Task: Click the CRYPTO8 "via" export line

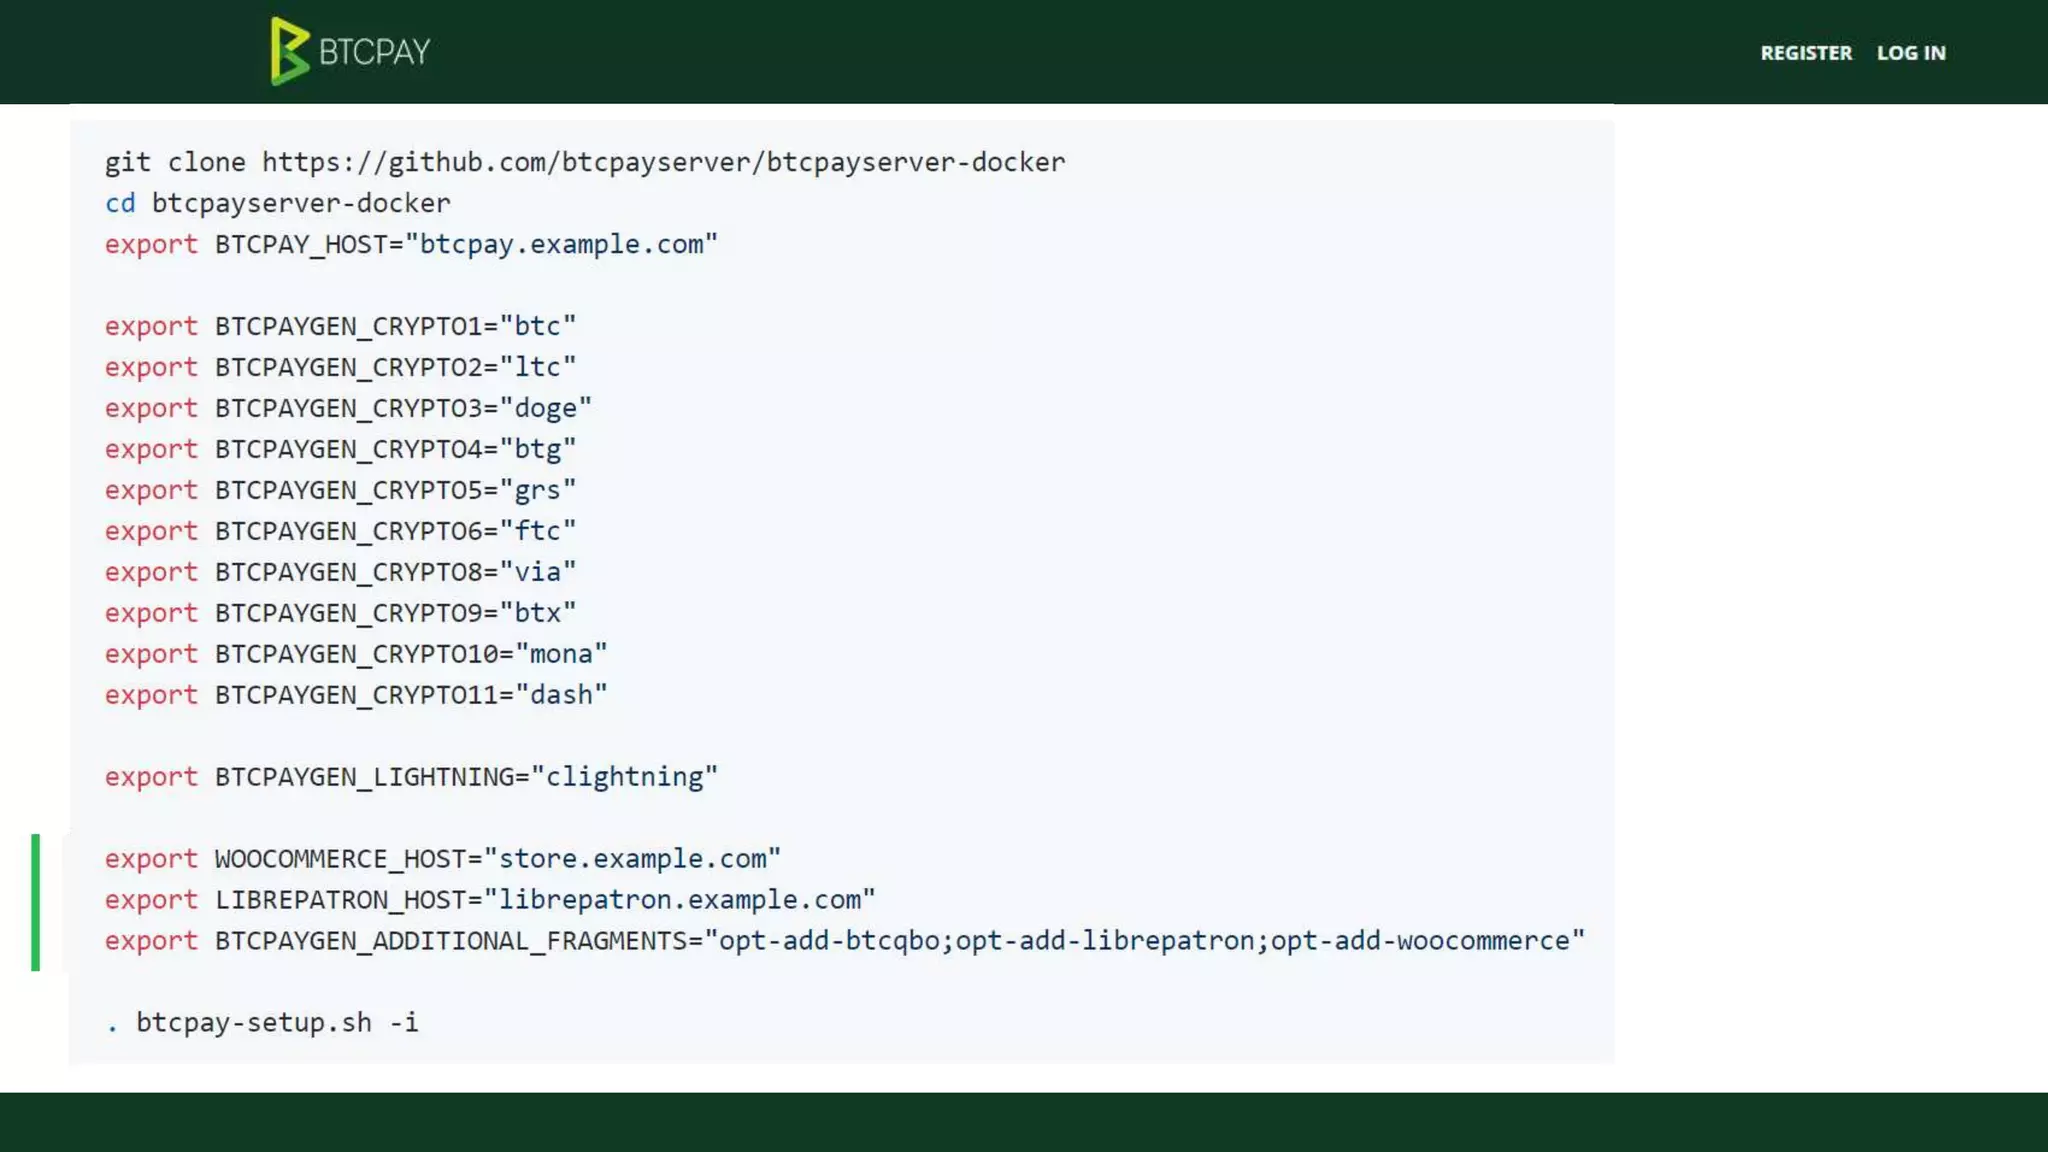Action: [x=340, y=572]
